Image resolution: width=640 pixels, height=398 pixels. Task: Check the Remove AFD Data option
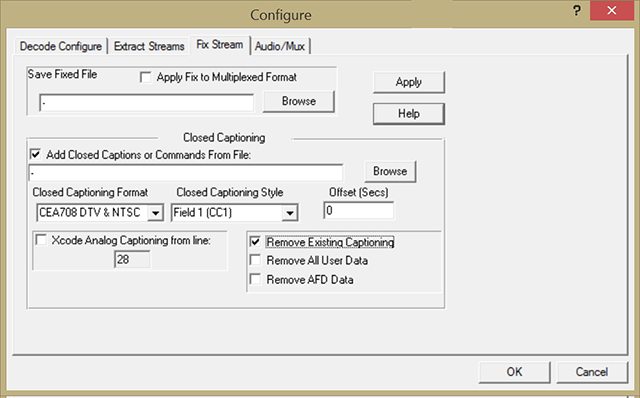[256, 279]
